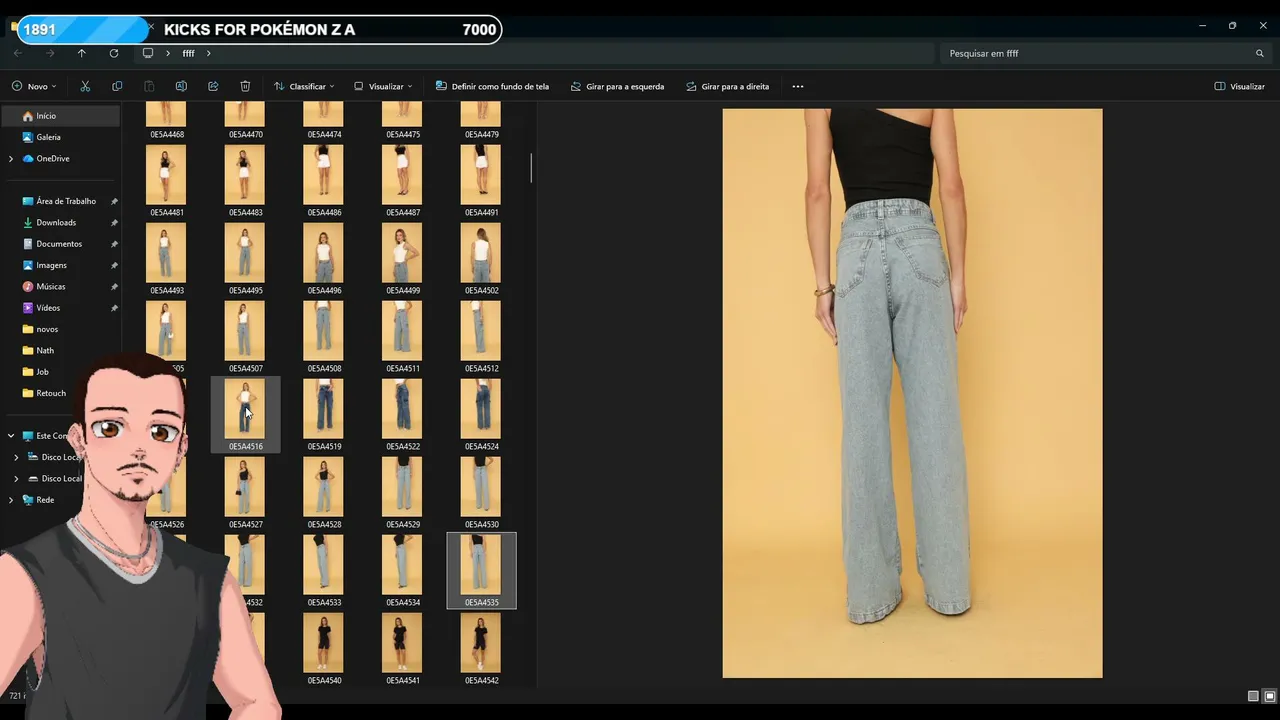
Task: Click the Área de Trabalho desktop icon
Action: click(28, 201)
